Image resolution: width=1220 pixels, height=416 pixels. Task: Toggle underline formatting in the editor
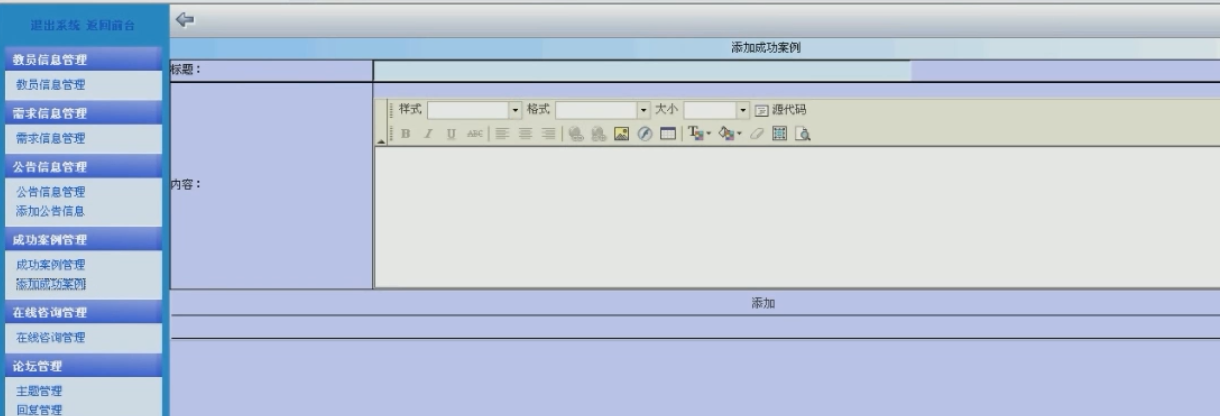point(451,134)
